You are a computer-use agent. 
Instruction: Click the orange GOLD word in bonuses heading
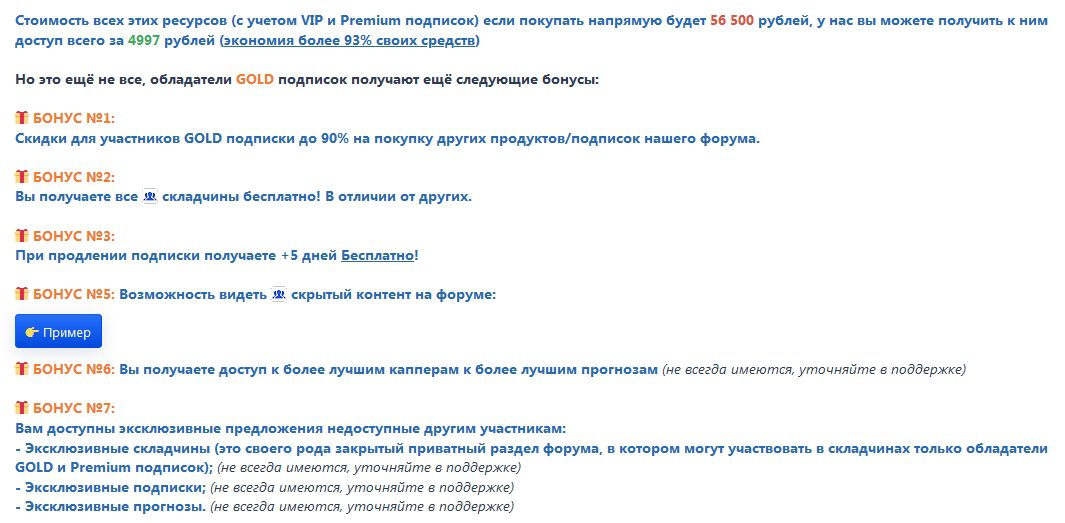click(255, 79)
